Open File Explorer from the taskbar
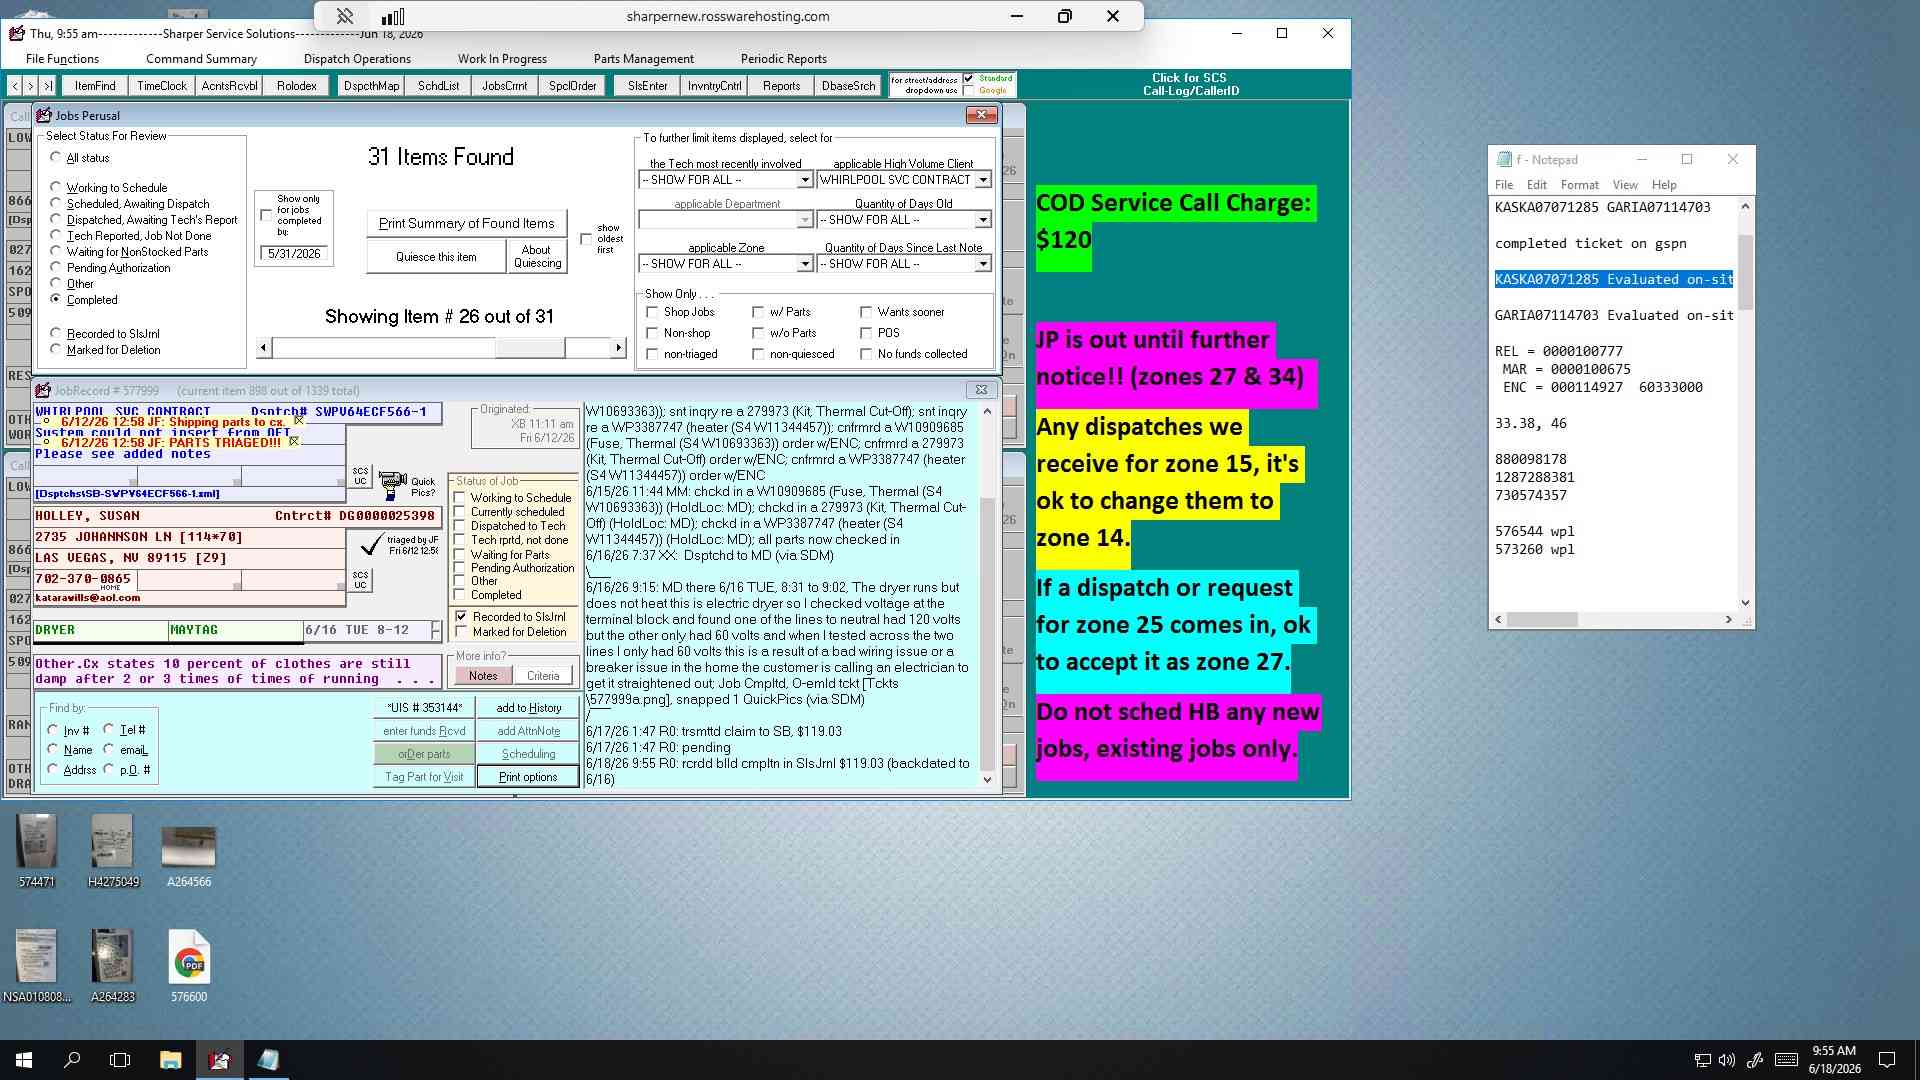This screenshot has height=1080, width=1920. [170, 1060]
